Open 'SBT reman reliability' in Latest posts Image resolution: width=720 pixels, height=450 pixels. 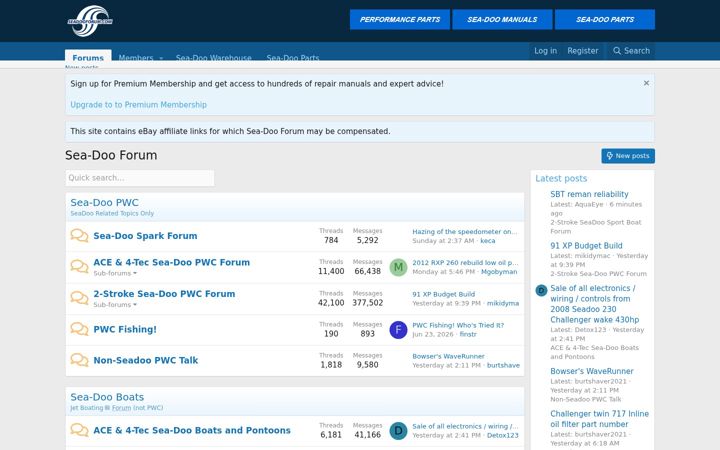[589, 194]
